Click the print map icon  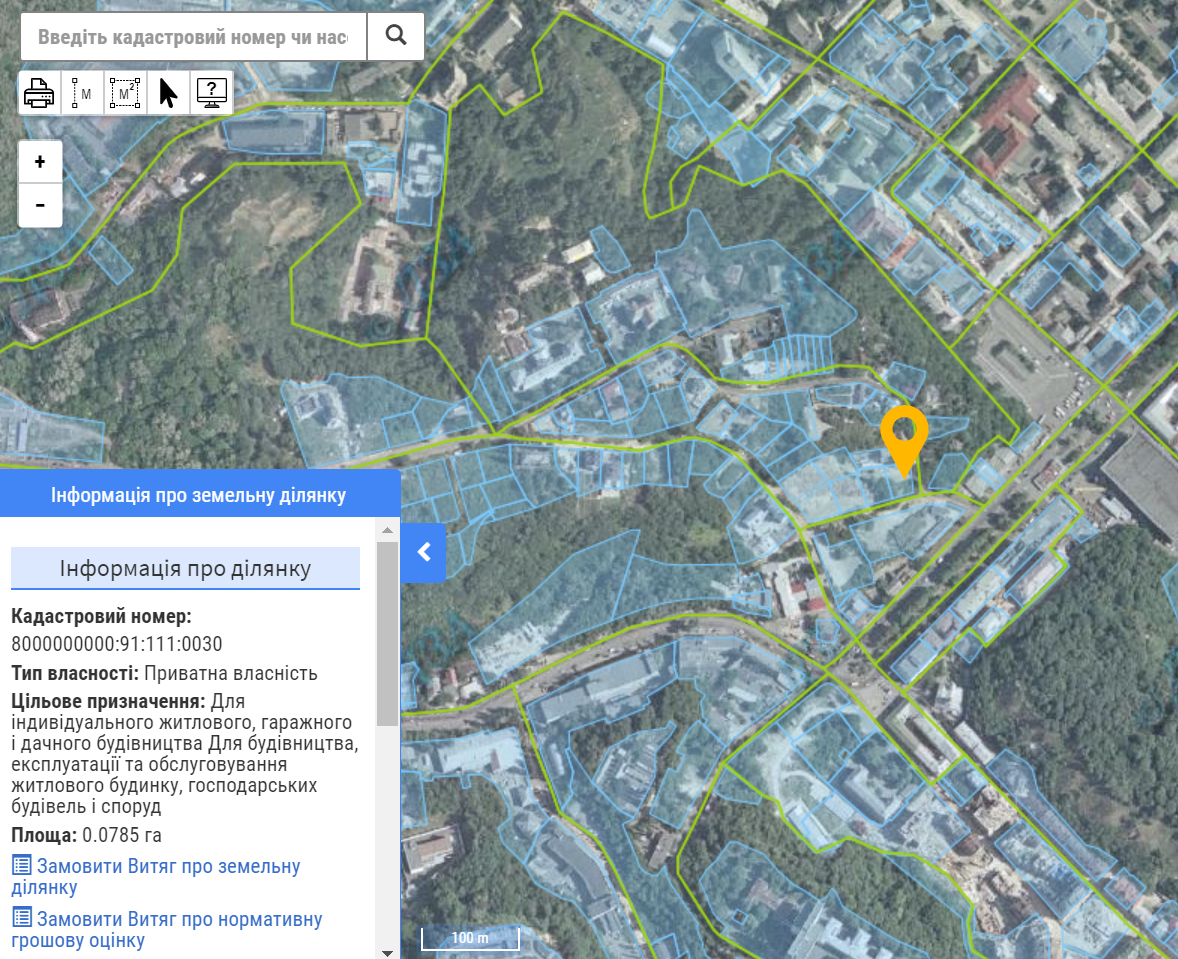[x=40, y=93]
